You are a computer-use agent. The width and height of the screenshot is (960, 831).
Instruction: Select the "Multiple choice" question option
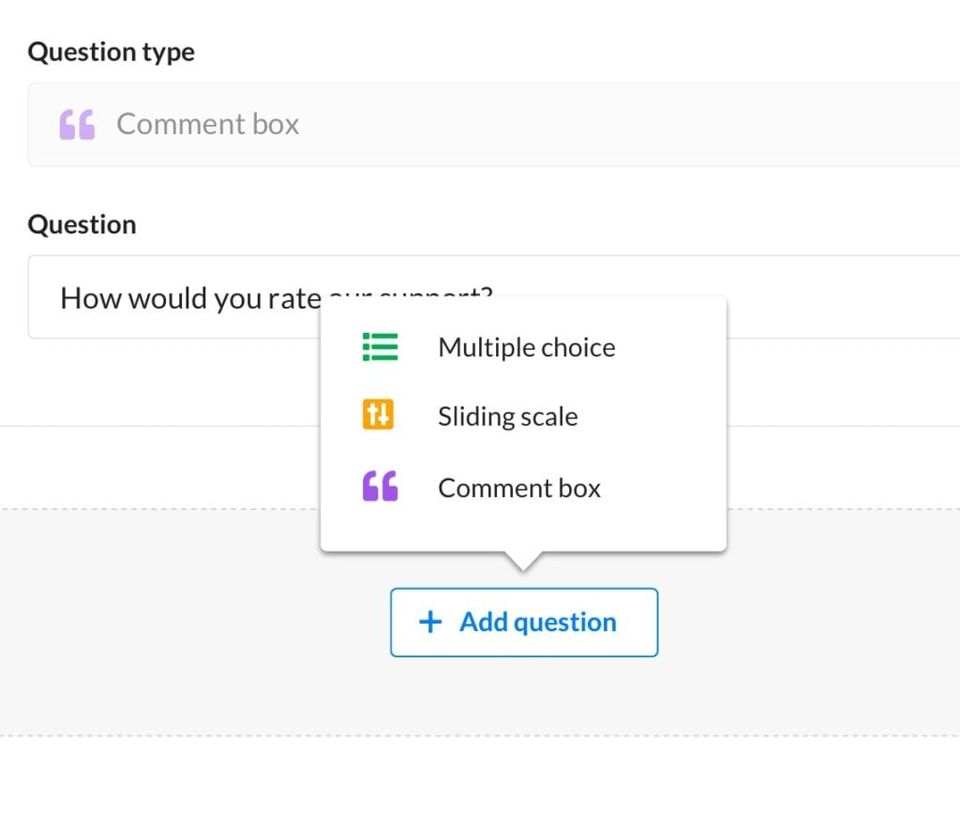pos(526,348)
